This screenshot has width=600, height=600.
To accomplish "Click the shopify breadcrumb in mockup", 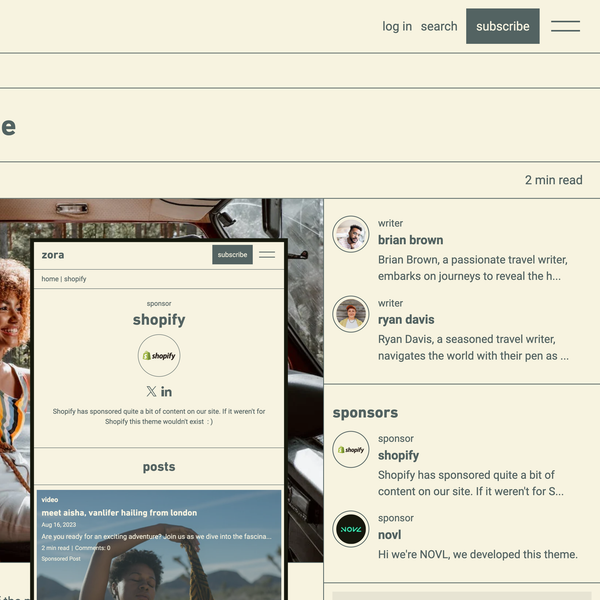I will [x=75, y=279].
